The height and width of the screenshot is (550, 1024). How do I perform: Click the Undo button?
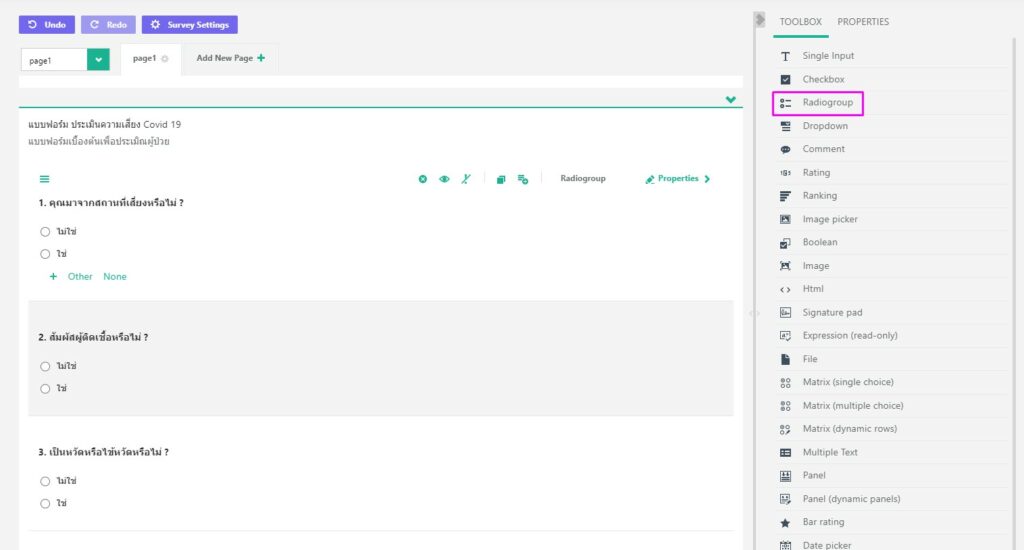tap(47, 25)
